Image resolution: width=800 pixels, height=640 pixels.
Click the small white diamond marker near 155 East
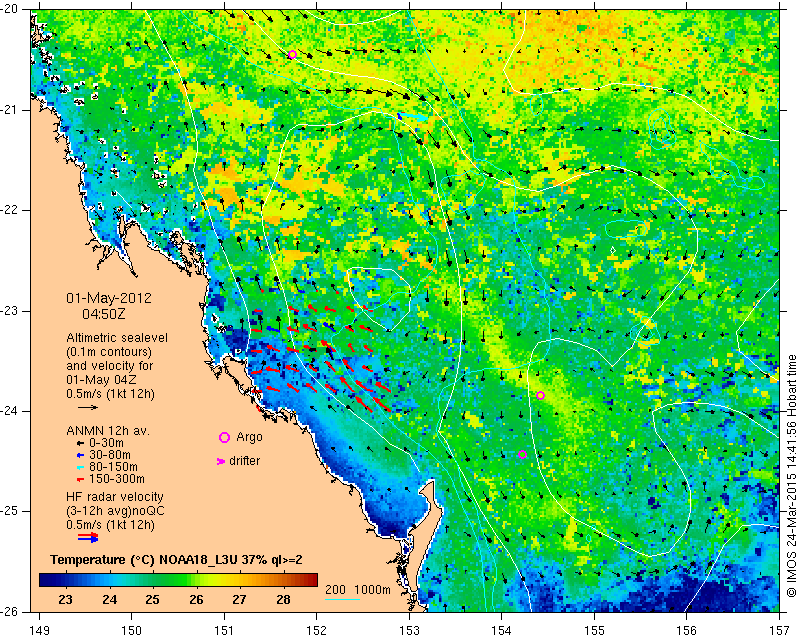coord(613,250)
